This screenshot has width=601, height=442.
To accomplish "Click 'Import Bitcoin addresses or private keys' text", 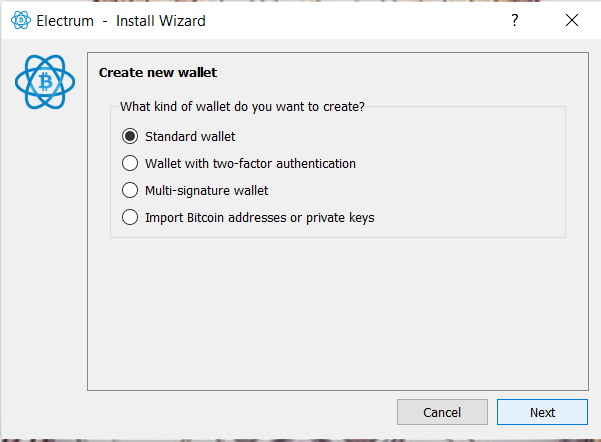I will click(259, 218).
